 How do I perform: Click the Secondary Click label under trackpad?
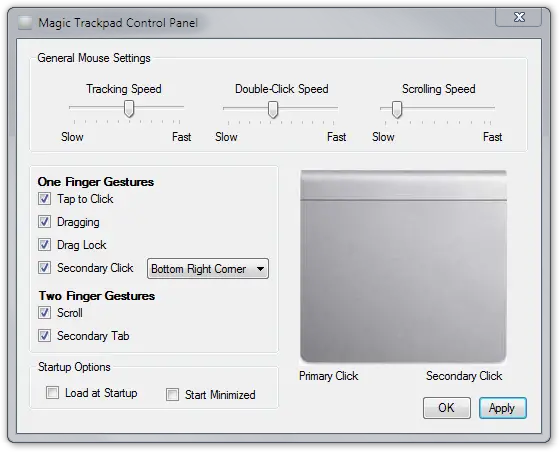[x=464, y=376]
